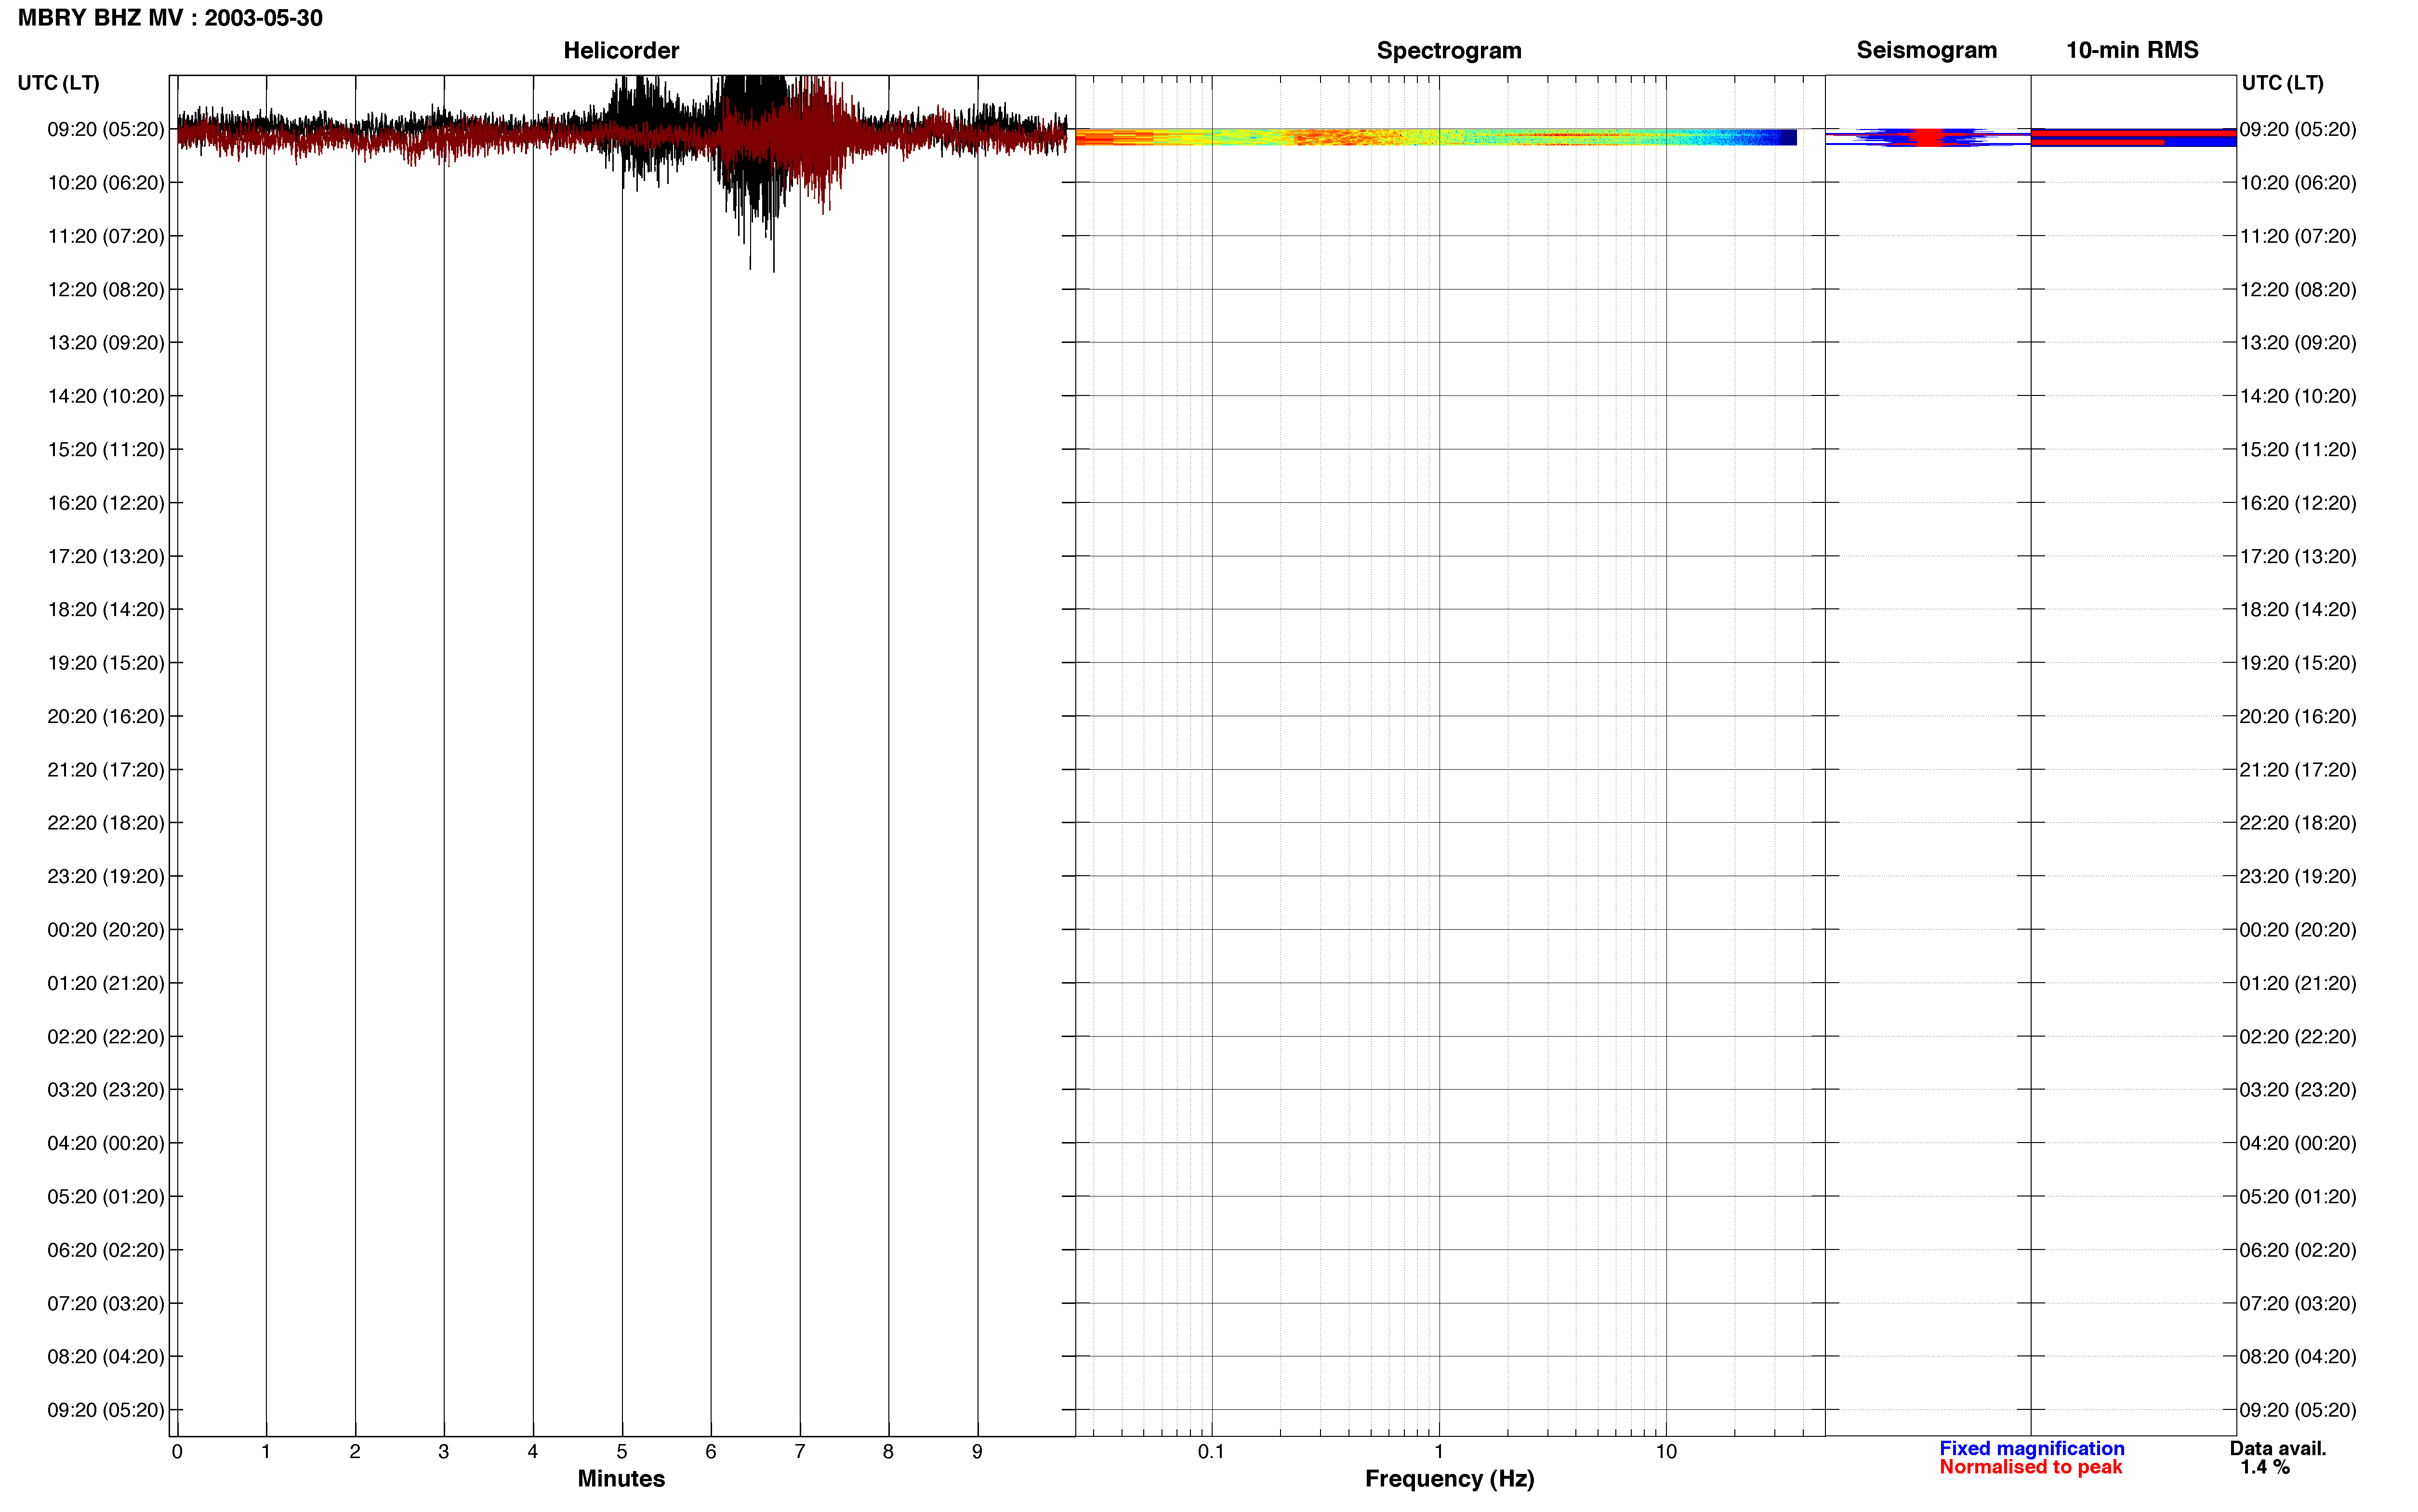
Task: Select the Spectrogram panel heading
Action: tap(1449, 50)
